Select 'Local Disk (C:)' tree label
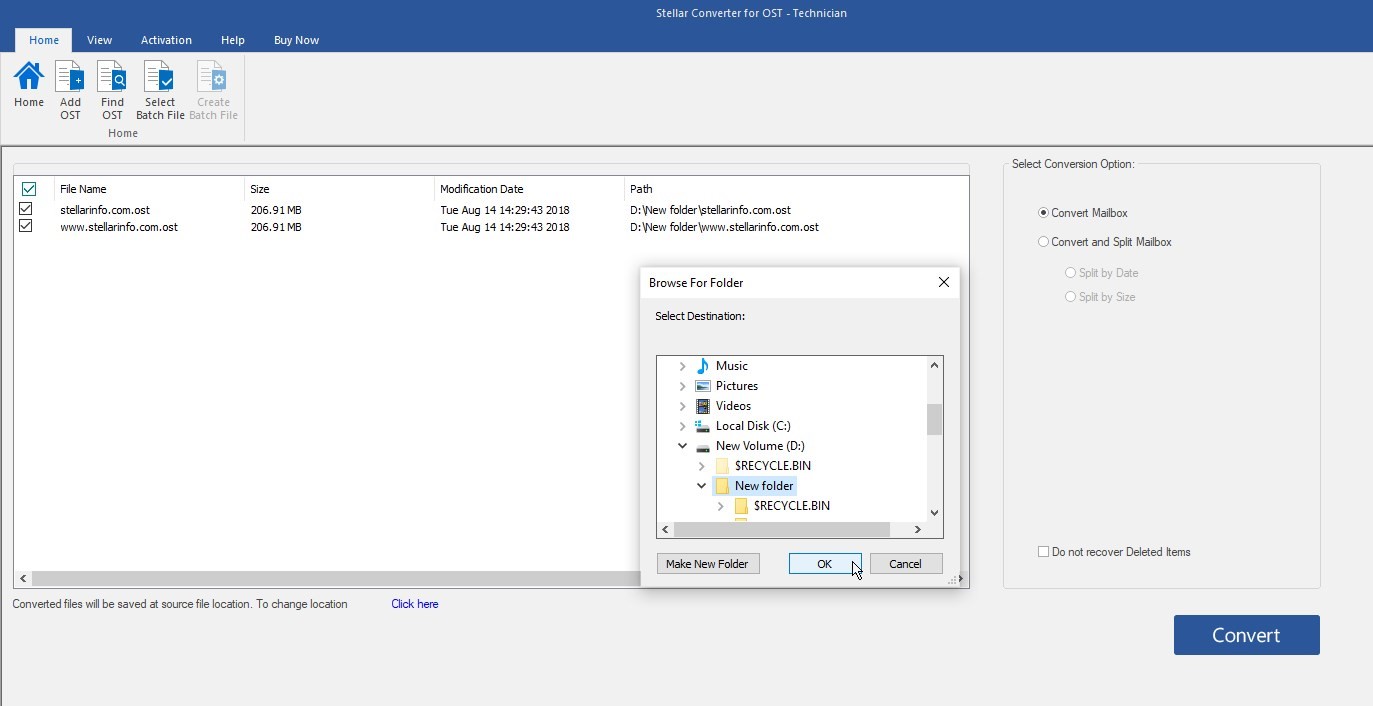1373x706 pixels. (753, 426)
